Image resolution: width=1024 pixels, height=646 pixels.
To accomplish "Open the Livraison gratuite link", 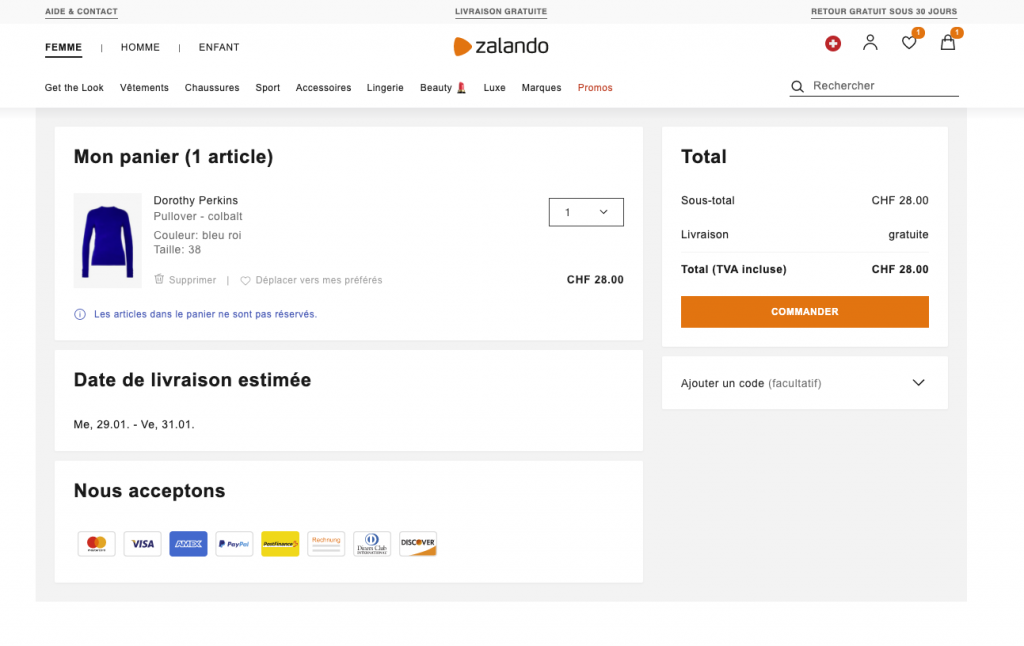I will (x=501, y=11).
